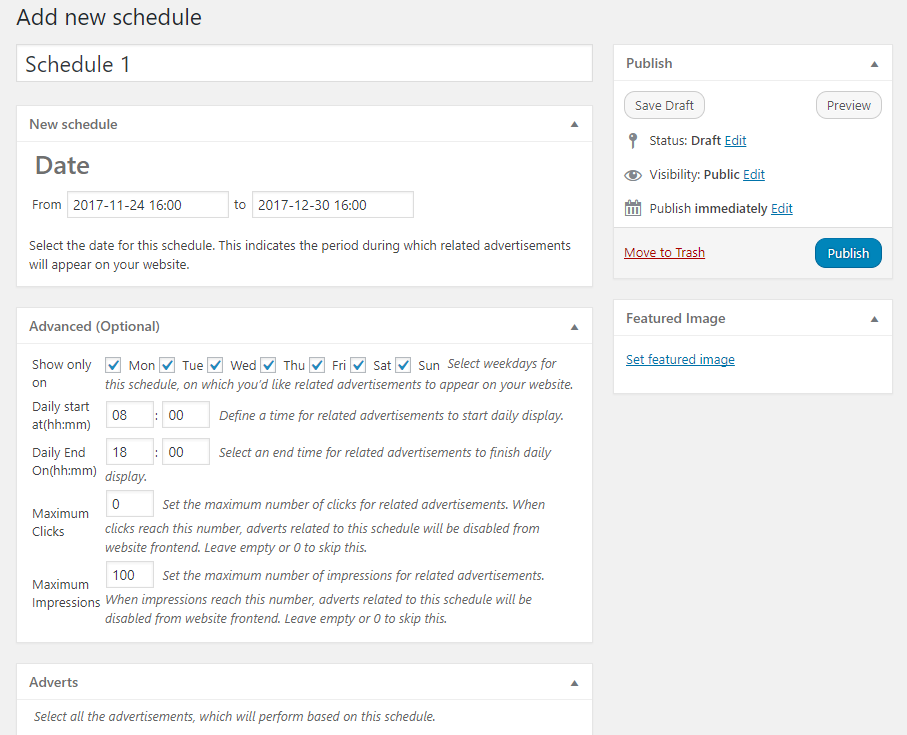The width and height of the screenshot is (907, 735).
Task: Click the blue Publish button
Action: point(848,253)
